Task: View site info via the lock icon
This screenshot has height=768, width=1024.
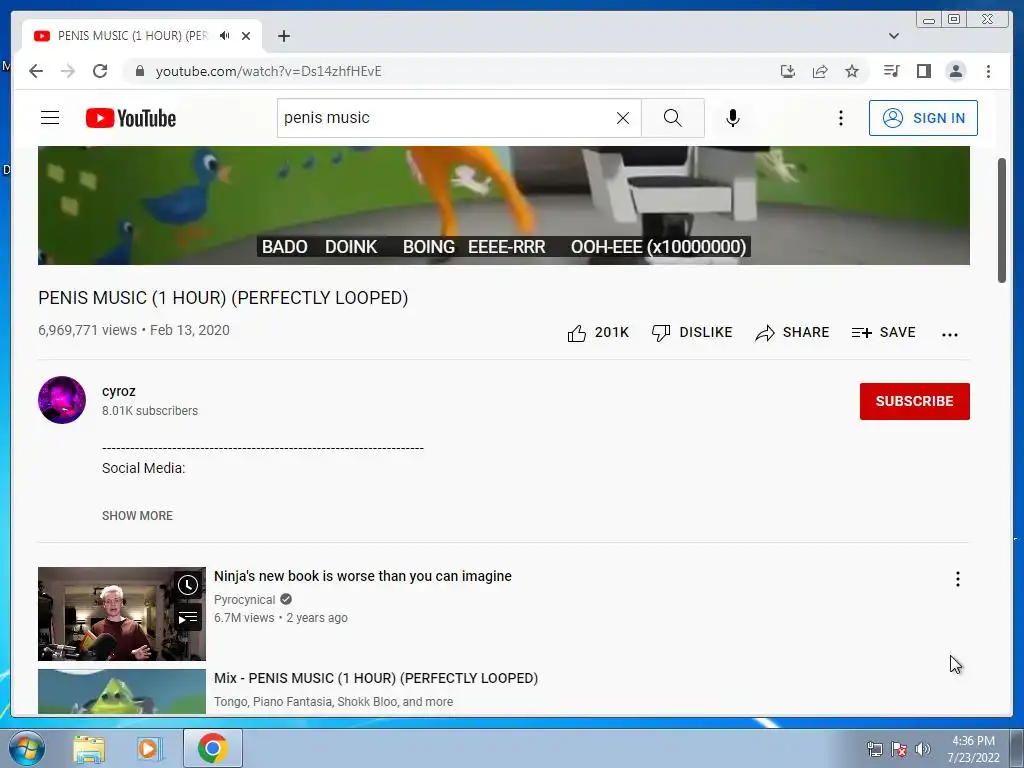Action: click(x=139, y=71)
